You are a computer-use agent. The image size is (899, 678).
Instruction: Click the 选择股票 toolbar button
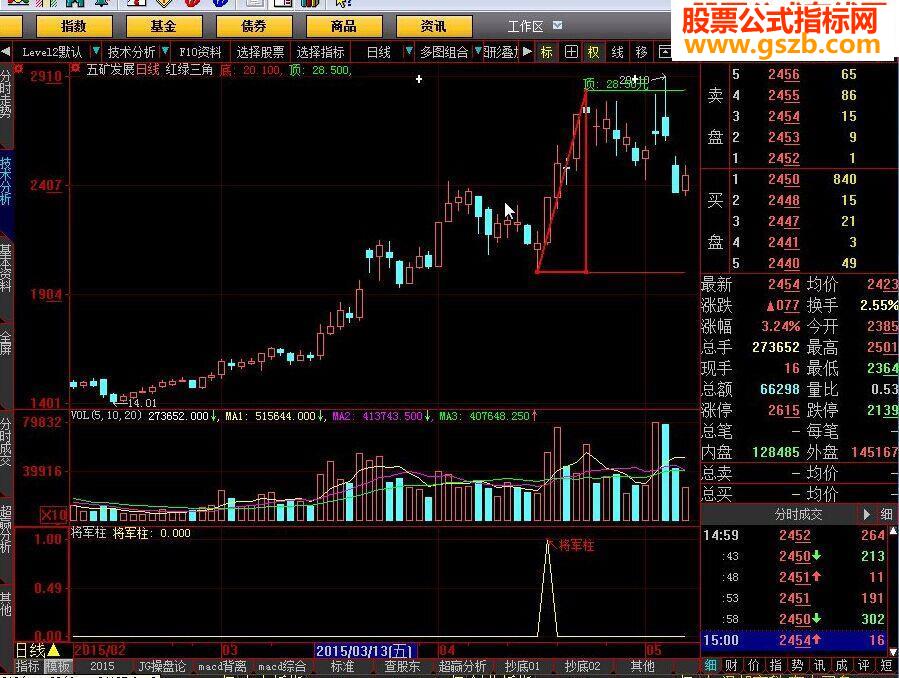click(x=260, y=52)
